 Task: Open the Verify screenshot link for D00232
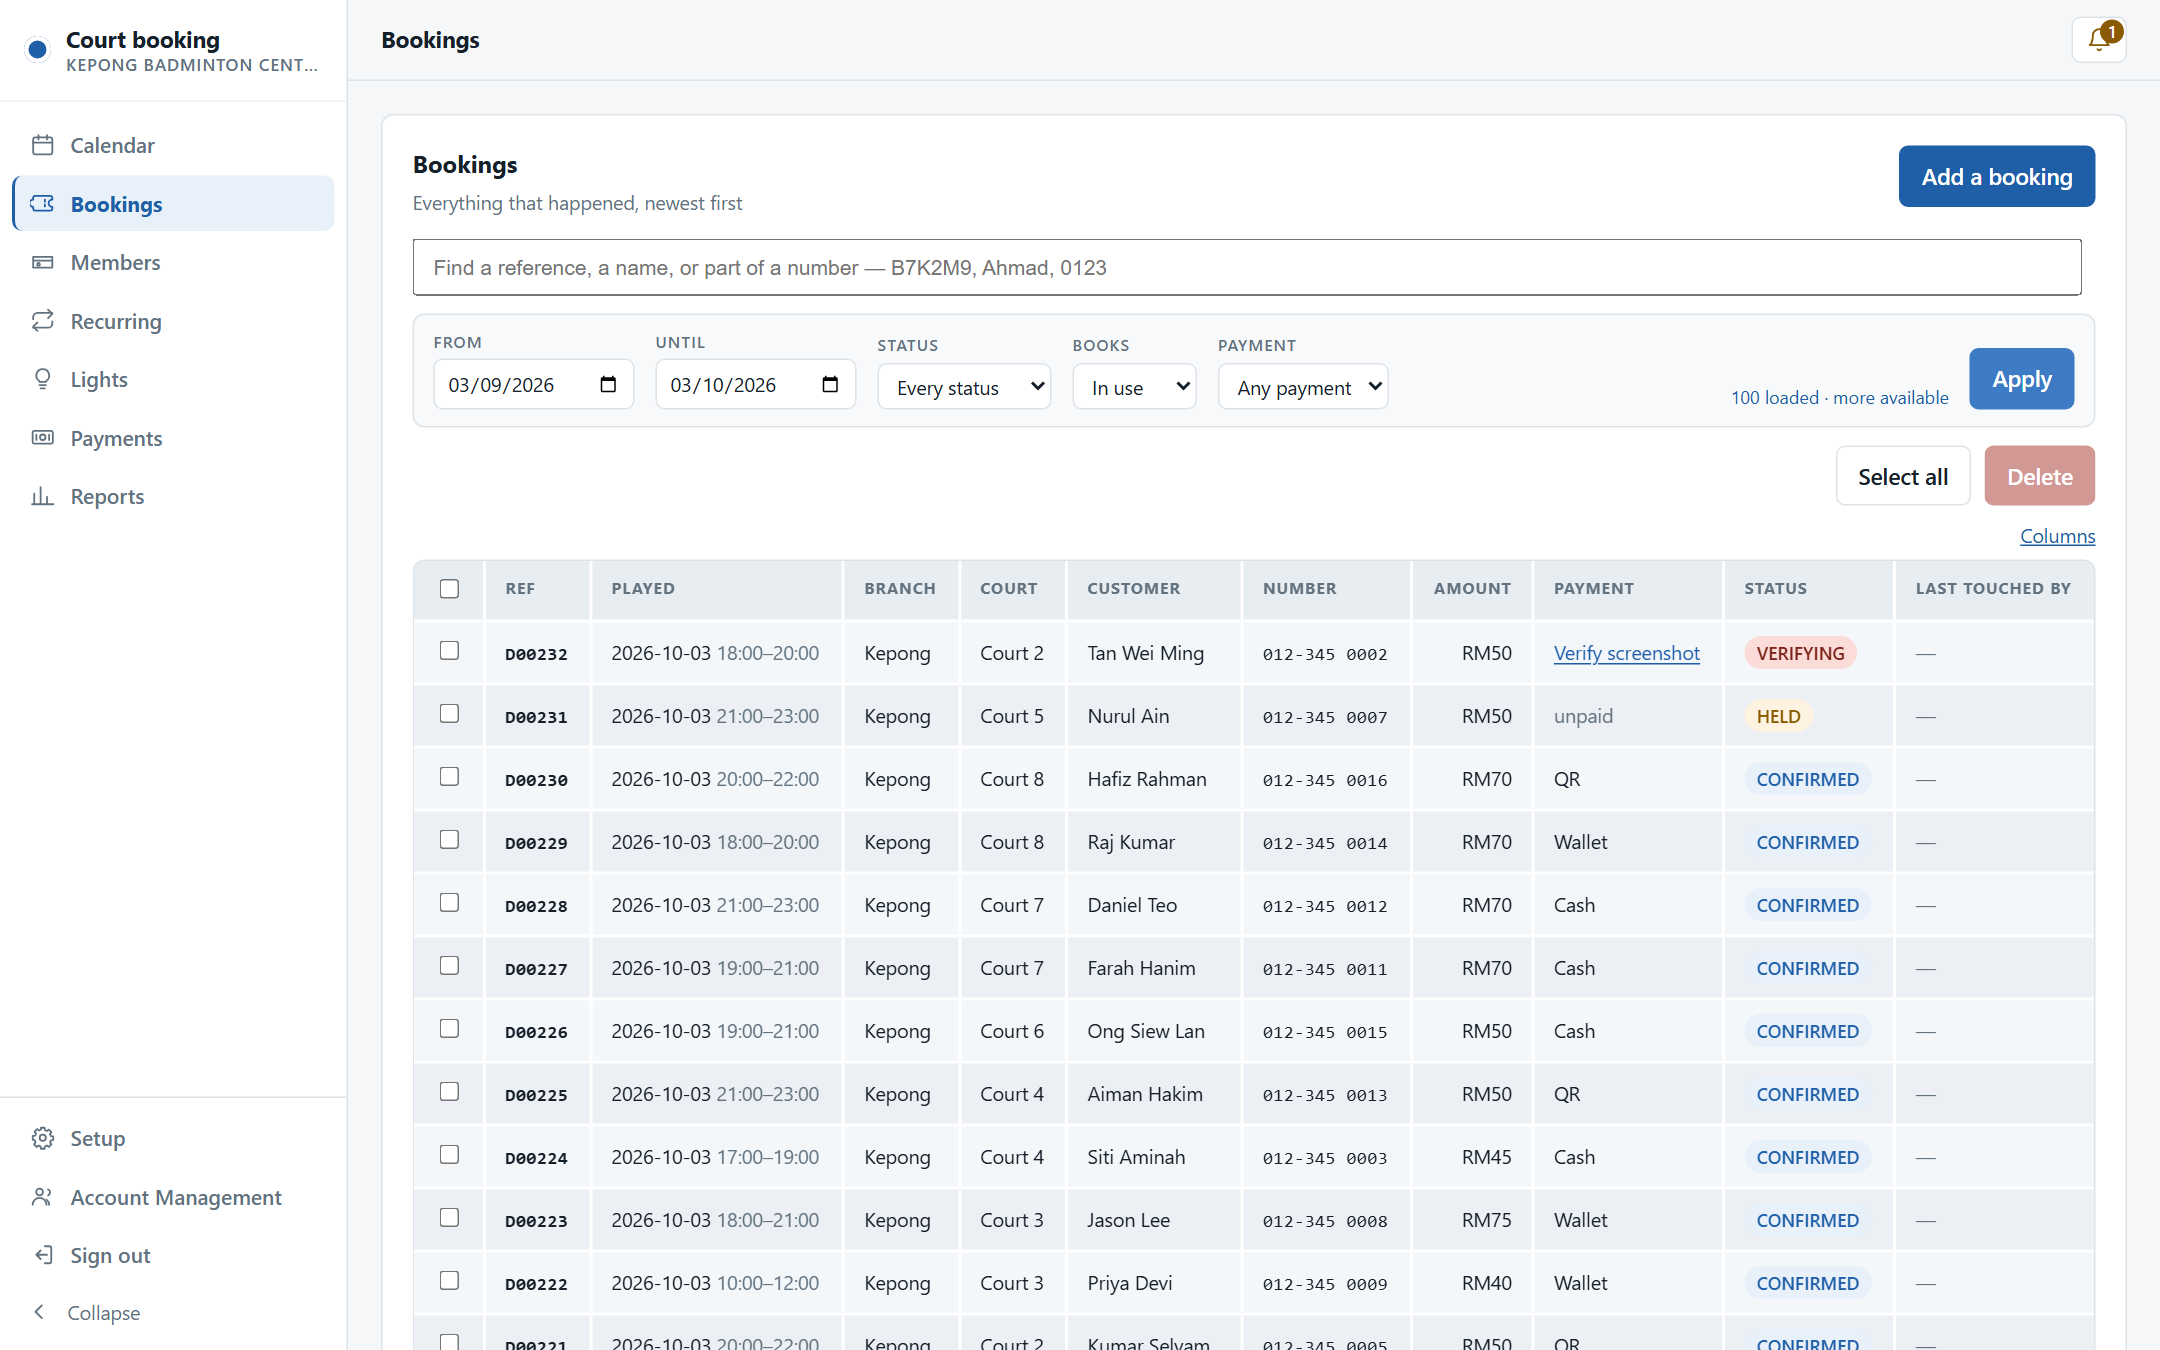click(x=1626, y=653)
